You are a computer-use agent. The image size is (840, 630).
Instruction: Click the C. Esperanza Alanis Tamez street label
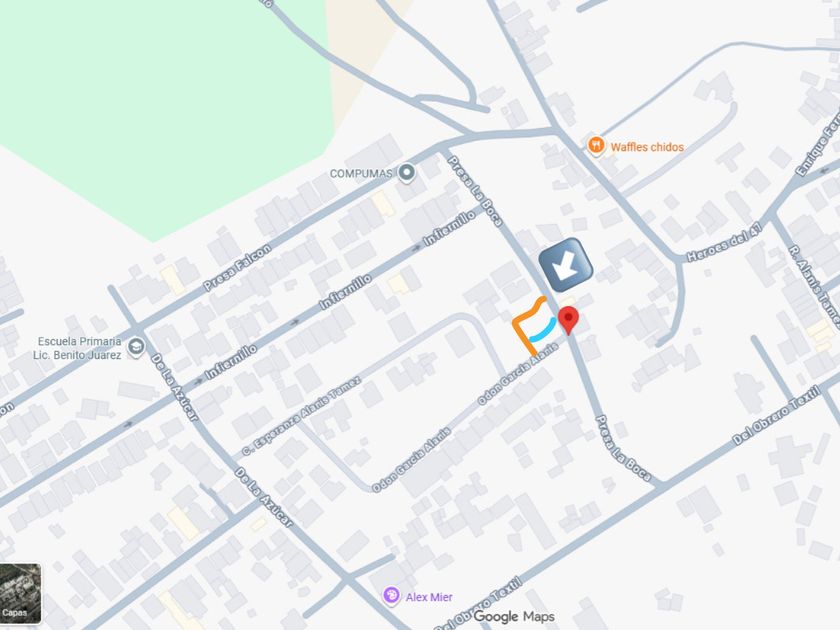[x=301, y=417]
